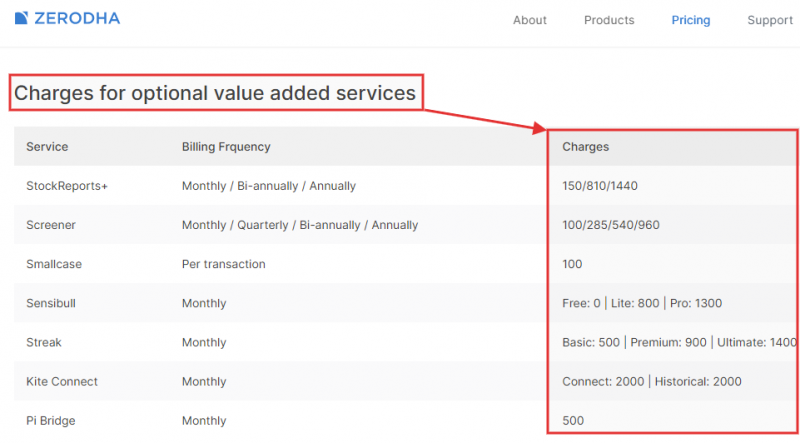Select the 'Charges for optional value added services' heading
The width and height of the screenshot is (800, 443).
215,93
